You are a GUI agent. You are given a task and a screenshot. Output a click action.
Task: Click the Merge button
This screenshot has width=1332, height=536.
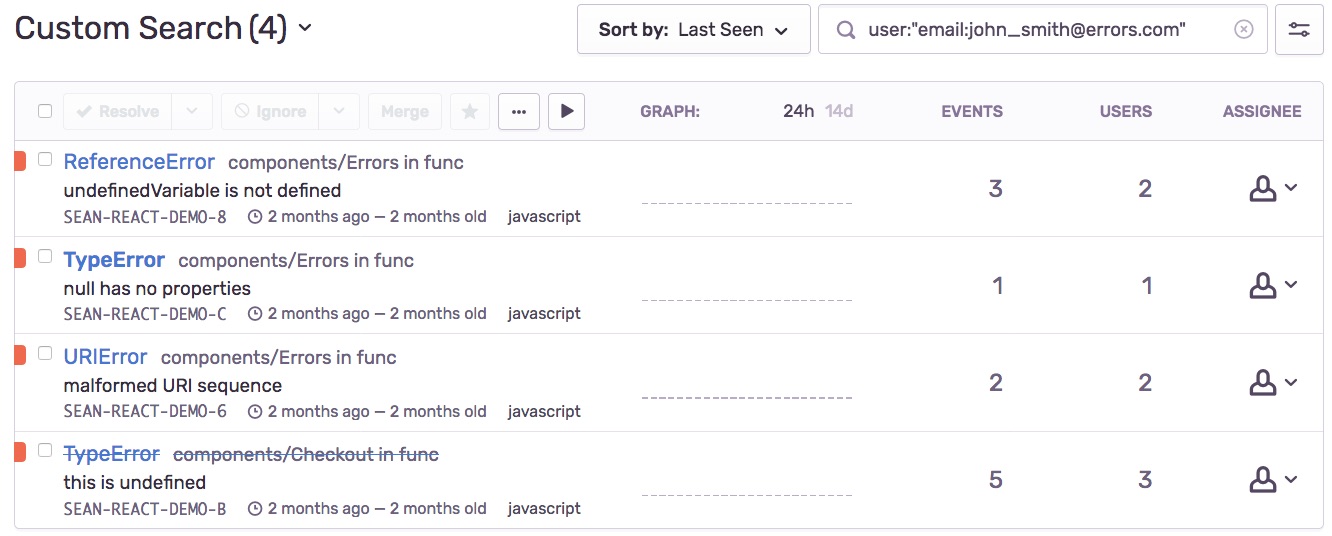[404, 112]
